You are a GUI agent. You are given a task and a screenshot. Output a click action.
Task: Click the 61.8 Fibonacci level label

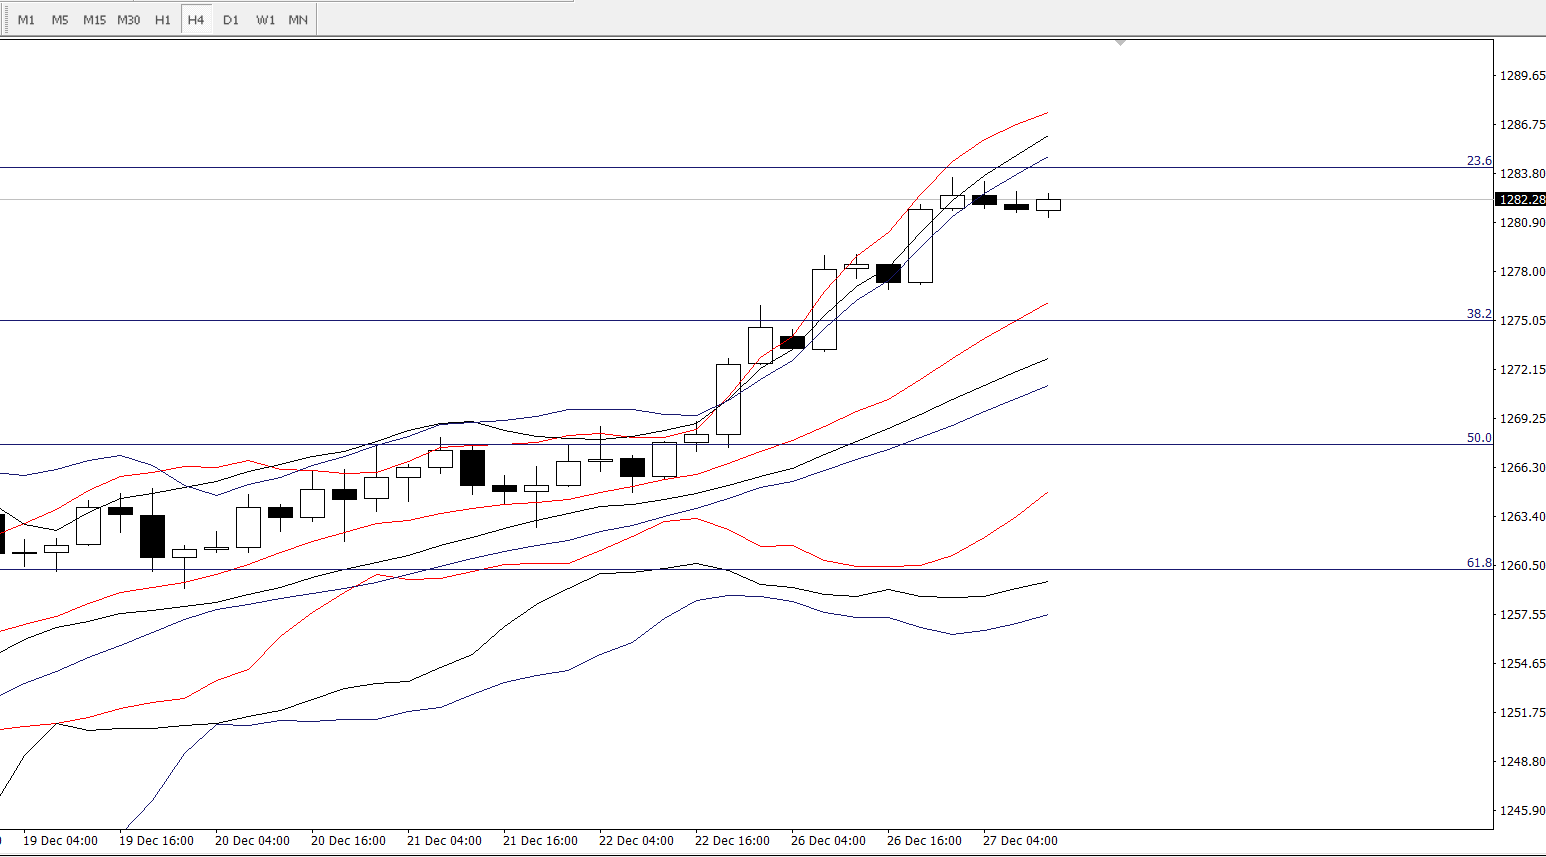pyautogui.click(x=1479, y=563)
